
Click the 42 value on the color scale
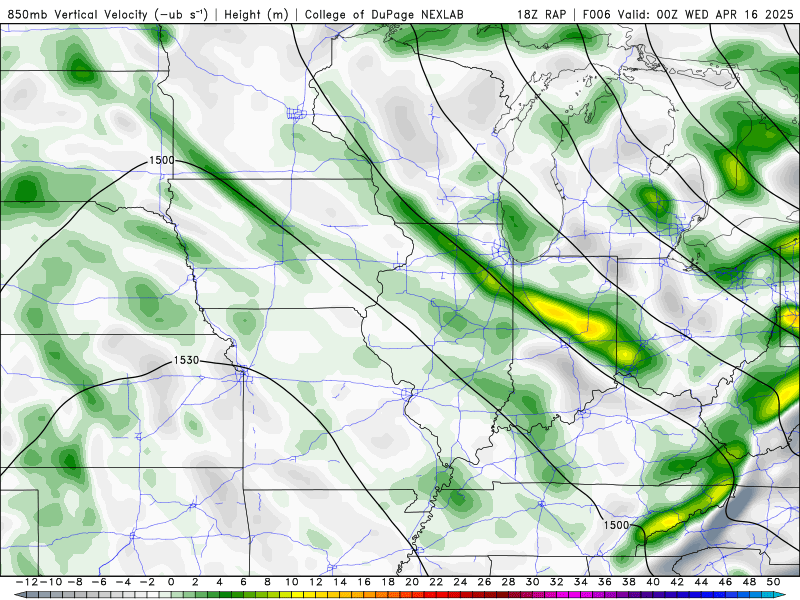click(677, 582)
